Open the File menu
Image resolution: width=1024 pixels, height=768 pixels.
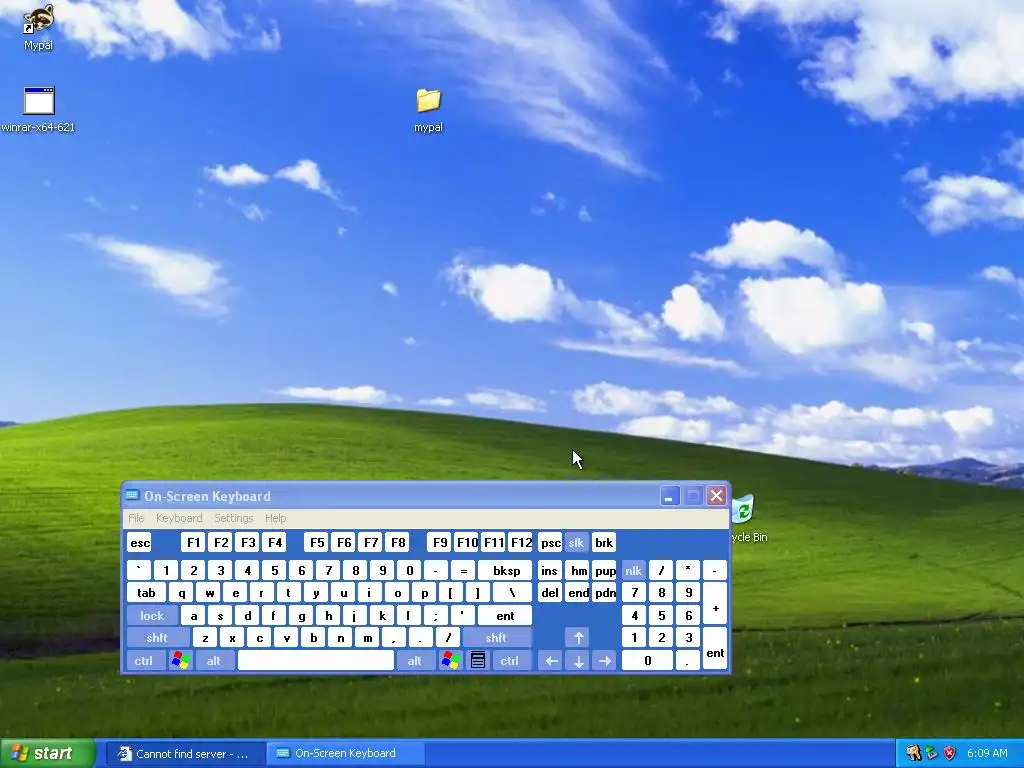click(136, 518)
